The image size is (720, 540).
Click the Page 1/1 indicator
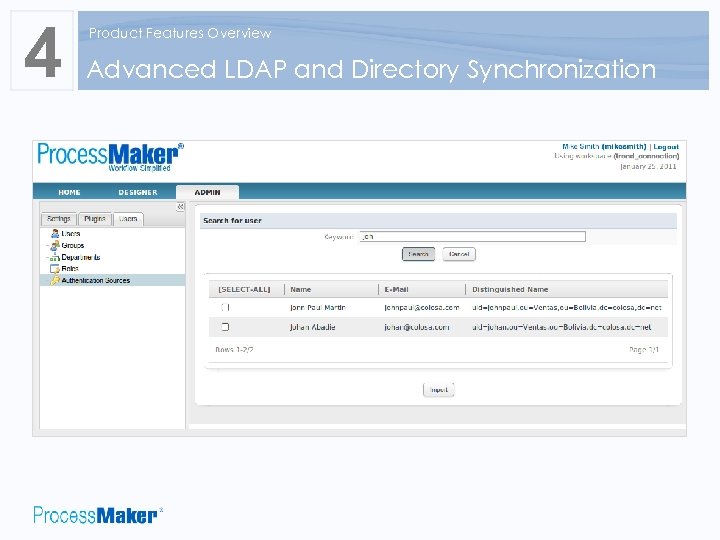644,350
